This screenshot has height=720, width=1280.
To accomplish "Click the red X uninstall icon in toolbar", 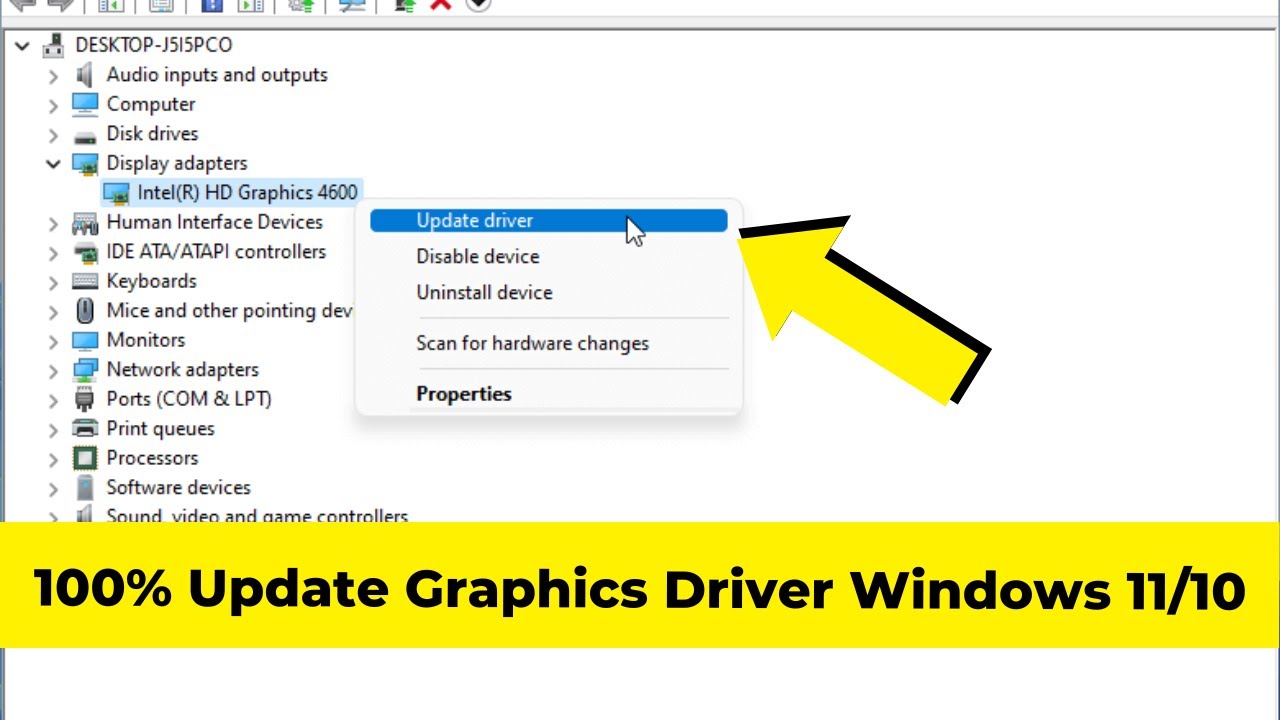I will pyautogui.click(x=439, y=4).
